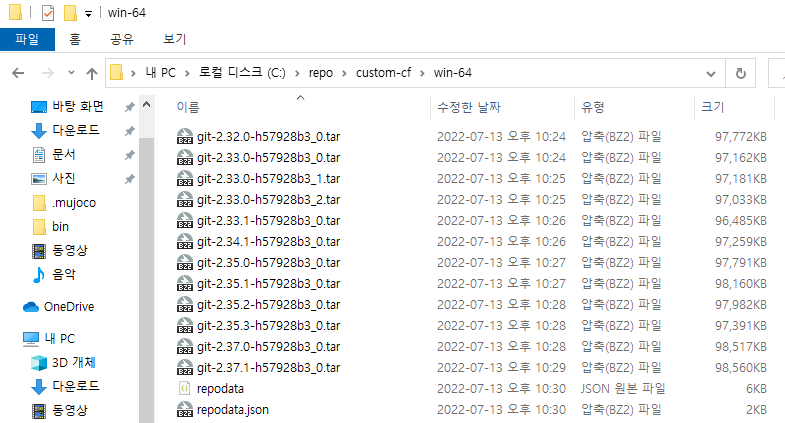Click win-64 in the address path

[x=453, y=73]
